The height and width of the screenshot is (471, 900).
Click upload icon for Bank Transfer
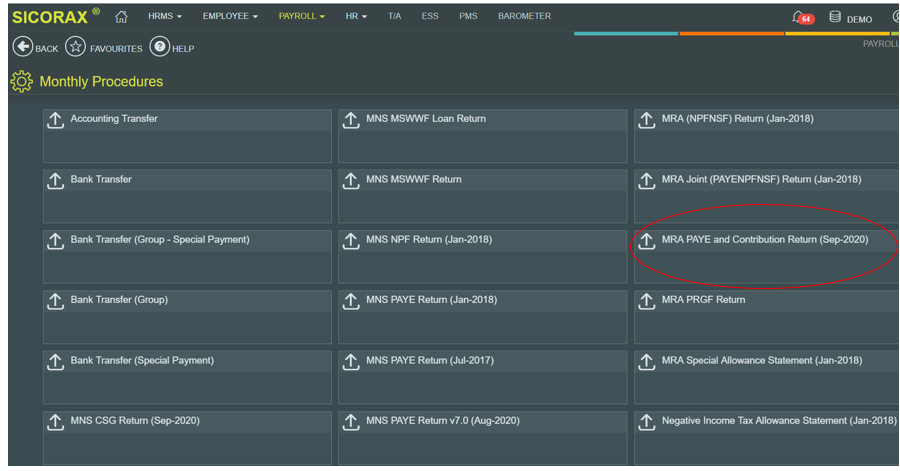[x=55, y=181]
